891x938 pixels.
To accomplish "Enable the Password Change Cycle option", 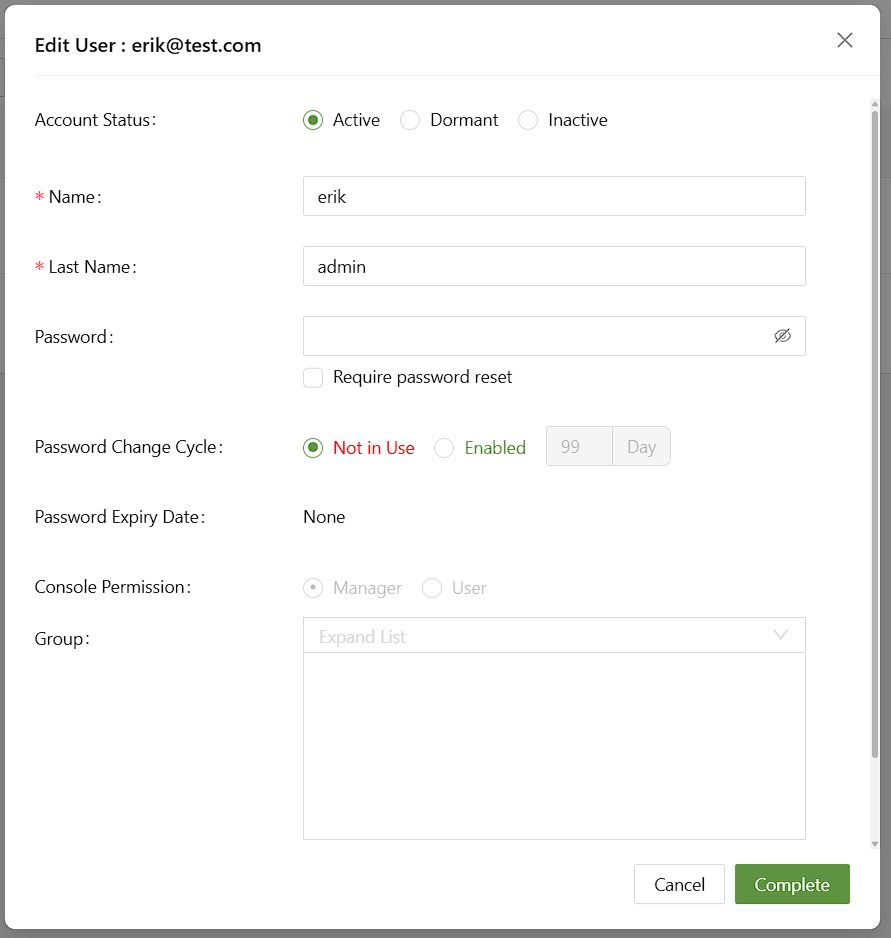I will coord(444,448).
